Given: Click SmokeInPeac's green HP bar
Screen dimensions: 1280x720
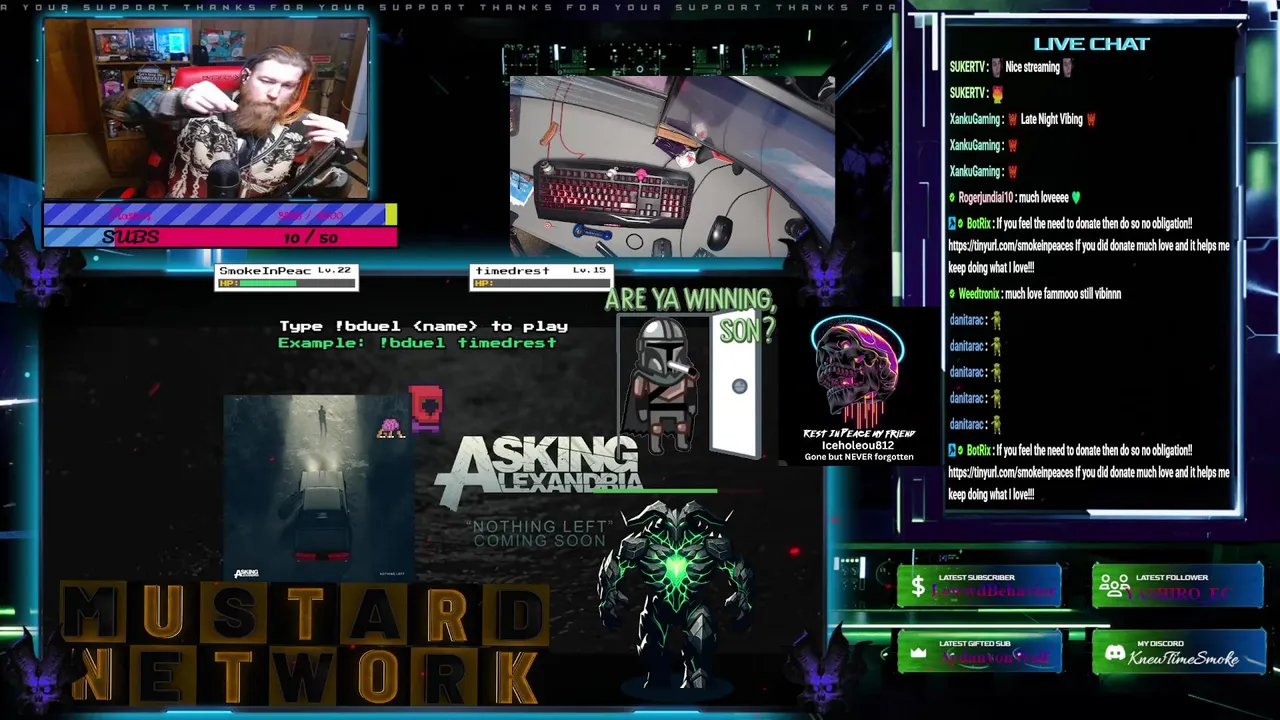Looking at the screenshot, I should pos(286,283).
